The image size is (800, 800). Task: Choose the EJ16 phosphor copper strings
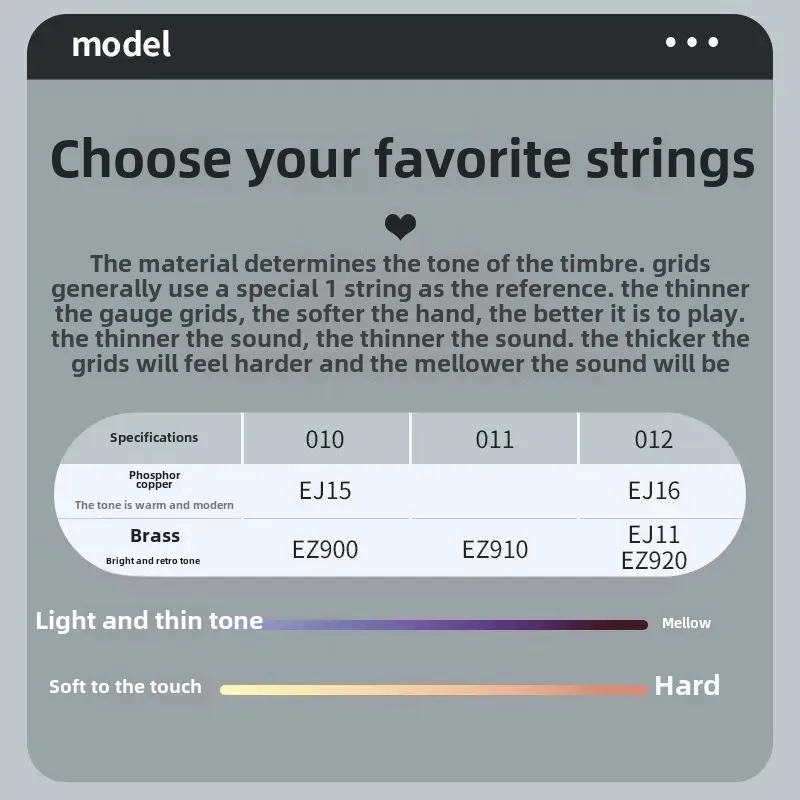tap(654, 491)
